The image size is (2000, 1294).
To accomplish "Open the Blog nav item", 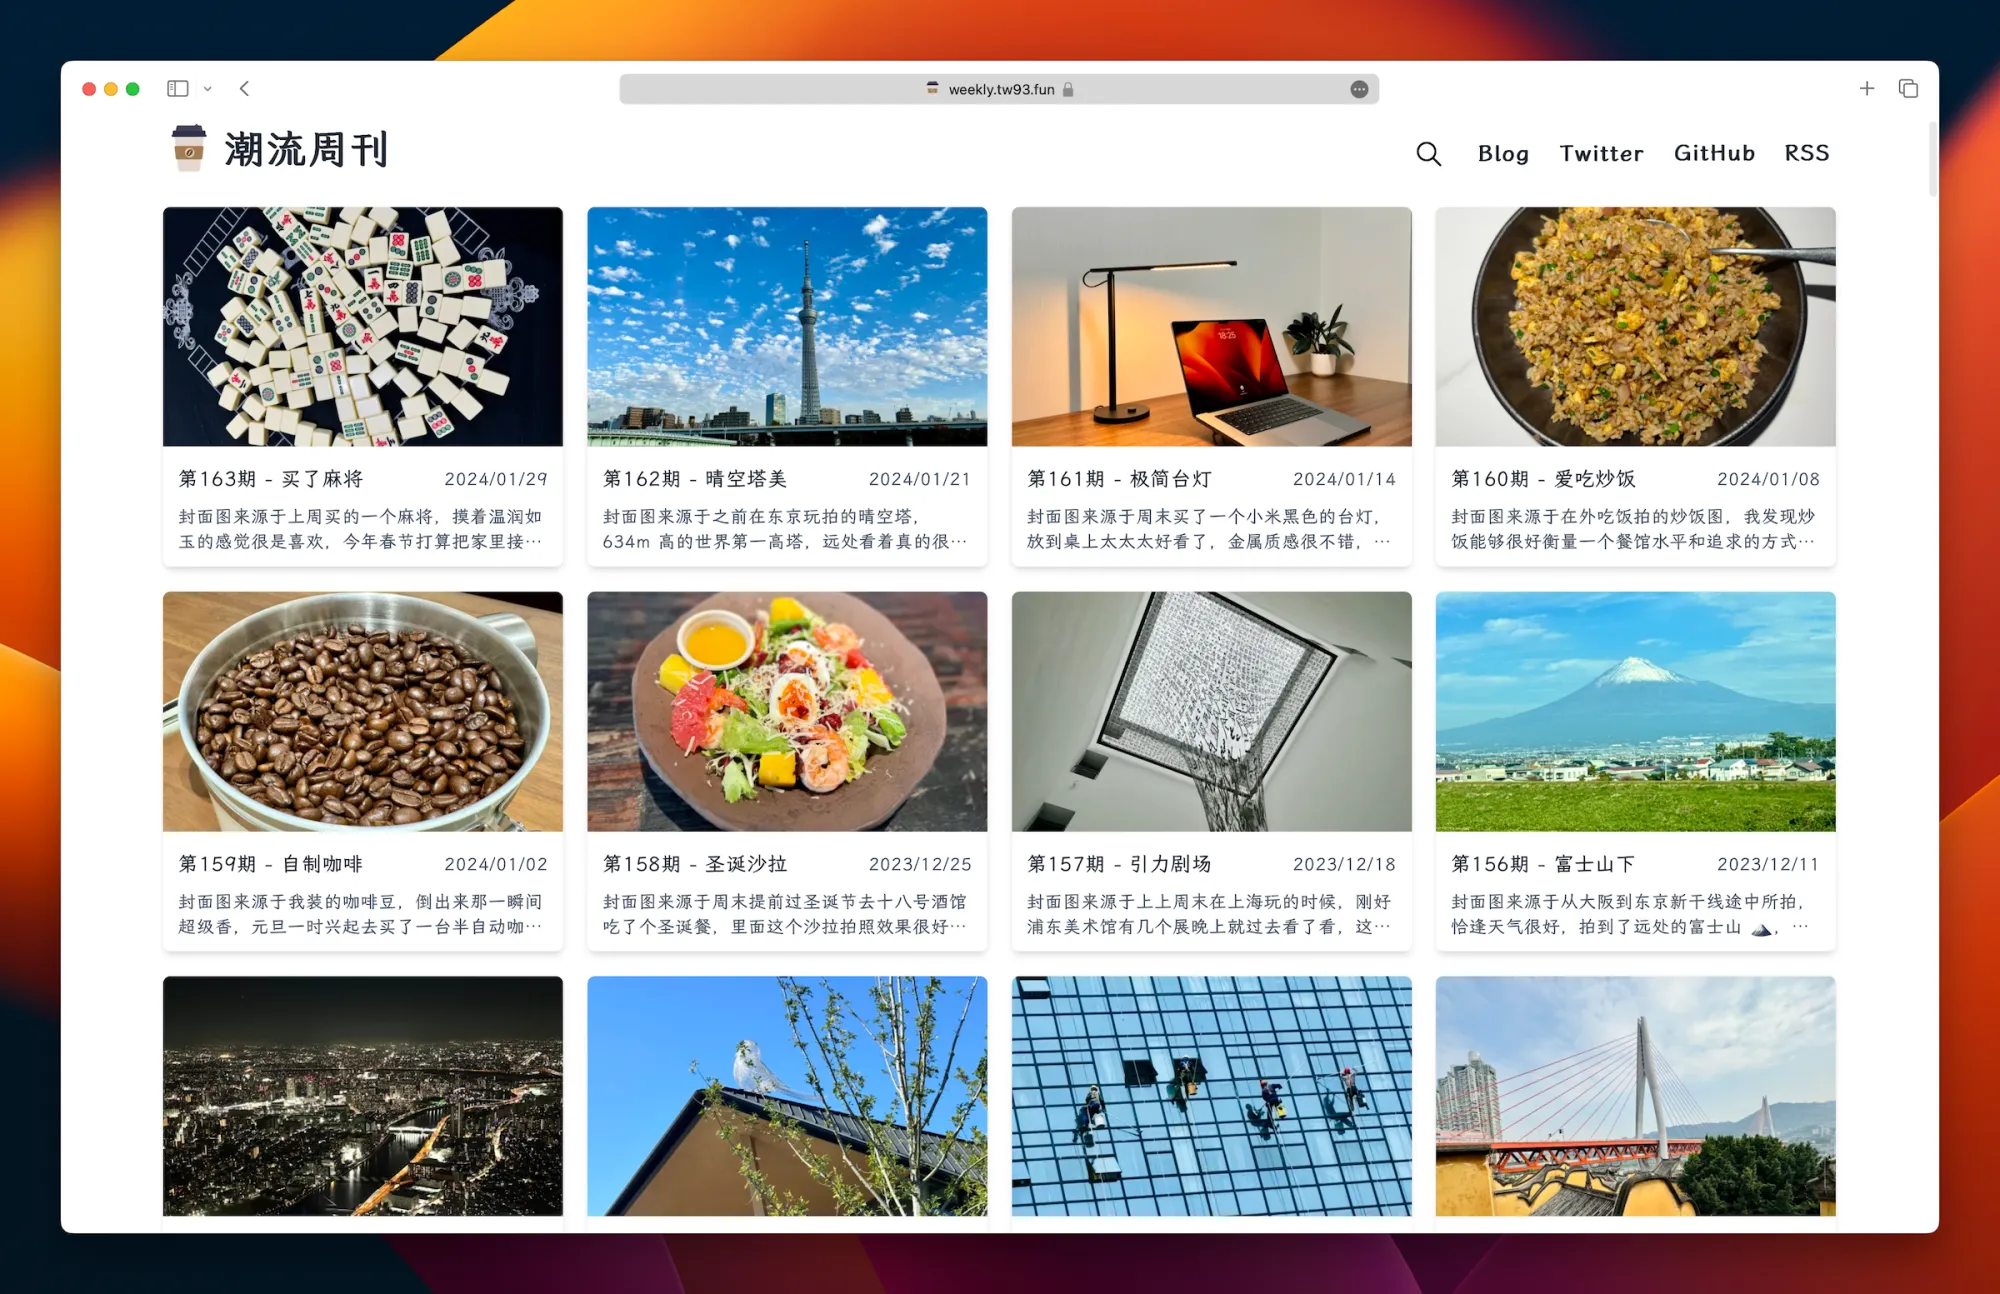I will (x=1503, y=153).
